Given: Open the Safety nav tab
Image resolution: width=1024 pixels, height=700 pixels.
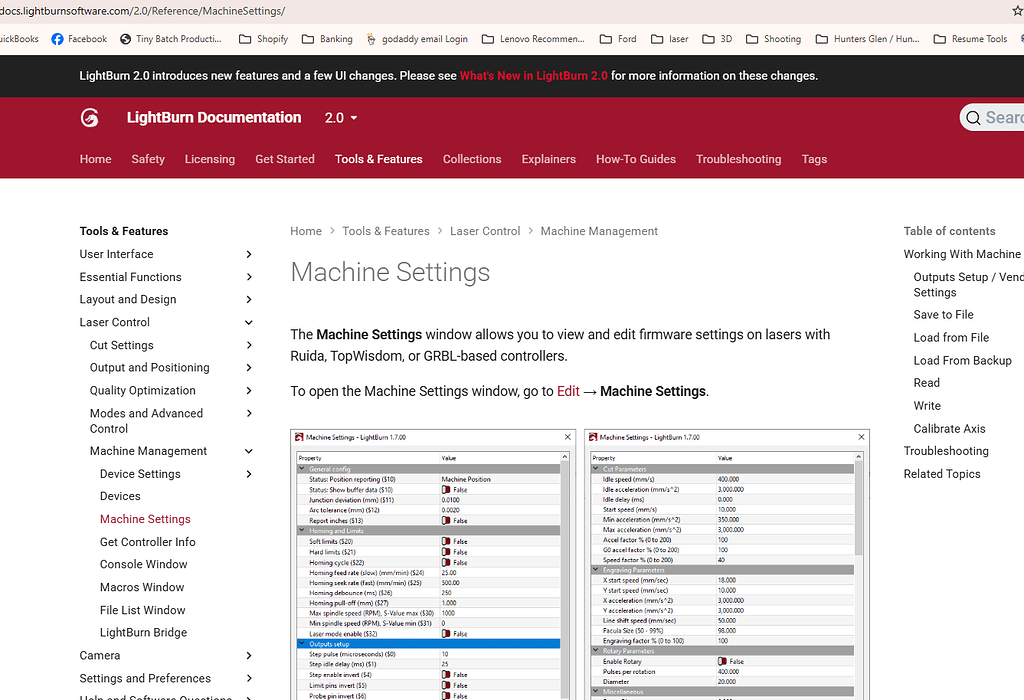Looking at the screenshot, I should click(148, 159).
